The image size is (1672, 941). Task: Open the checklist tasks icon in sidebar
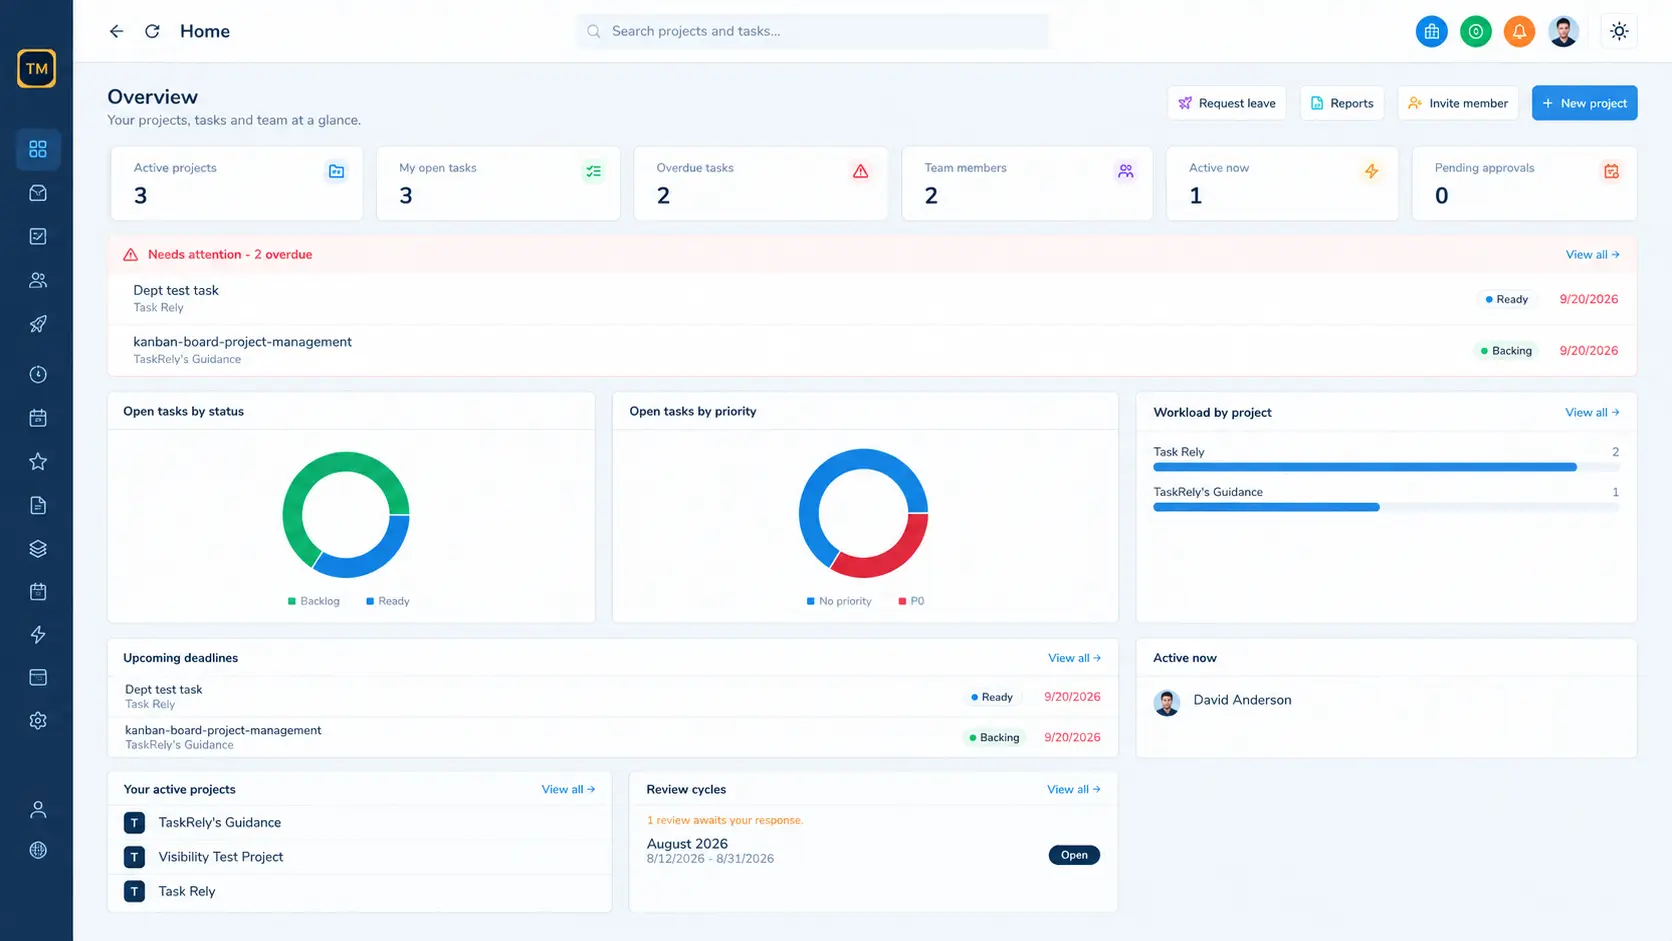click(x=38, y=237)
